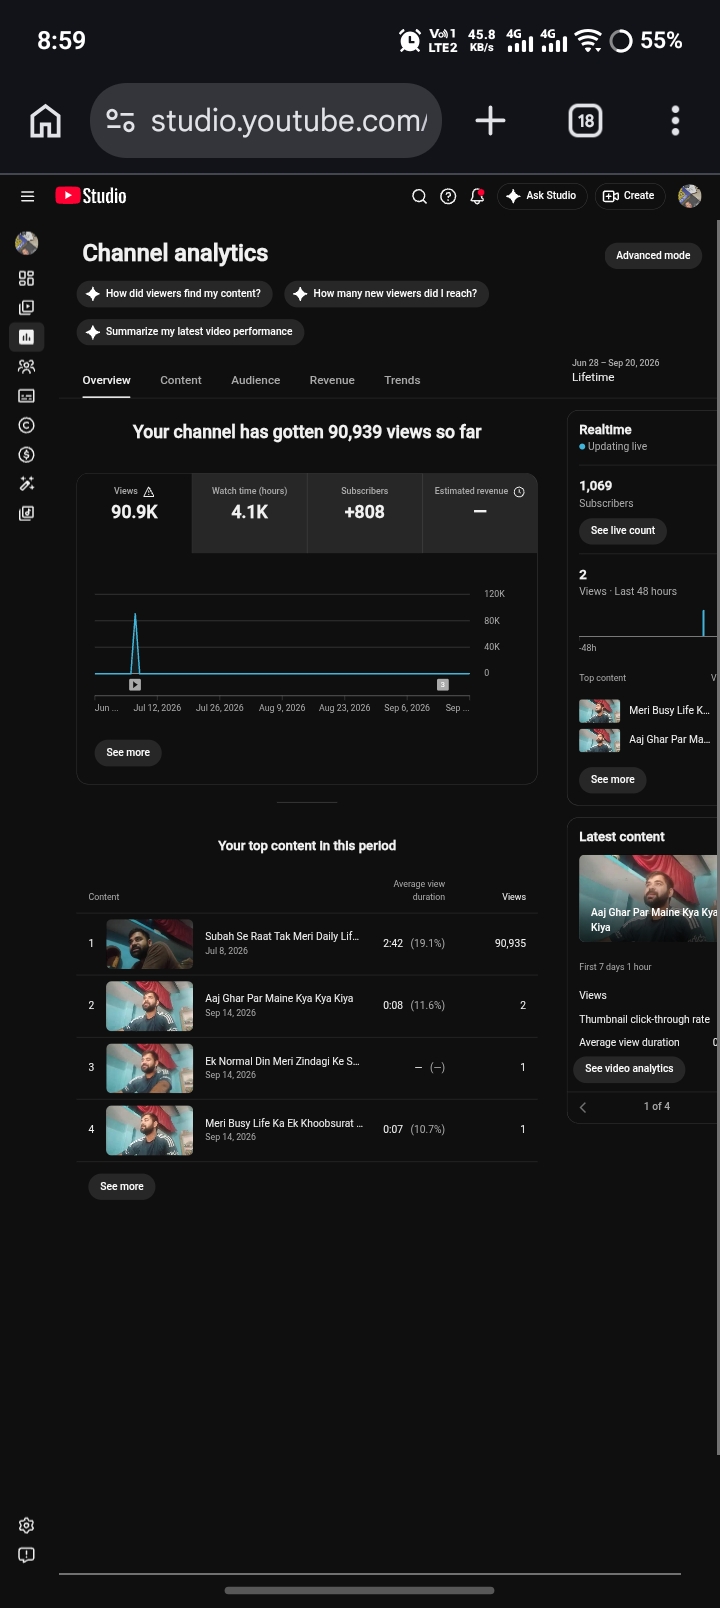This screenshot has height=1608, width=720.
Task: Go to Dashboard sidebar icon
Action: 27,278
